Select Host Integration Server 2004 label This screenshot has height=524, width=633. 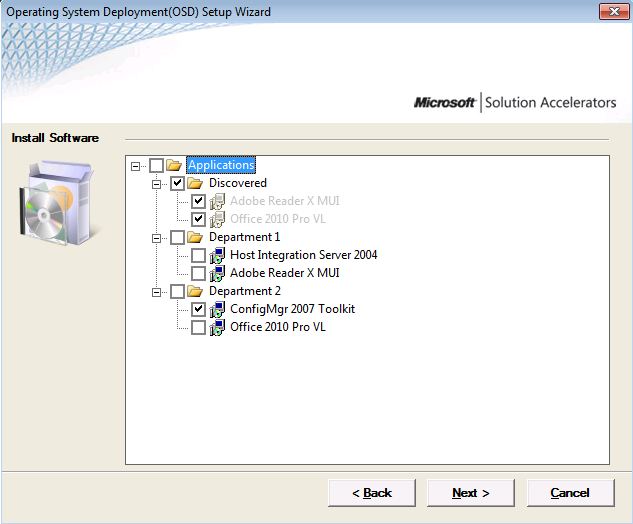pyautogui.click(x=304, y=255)
